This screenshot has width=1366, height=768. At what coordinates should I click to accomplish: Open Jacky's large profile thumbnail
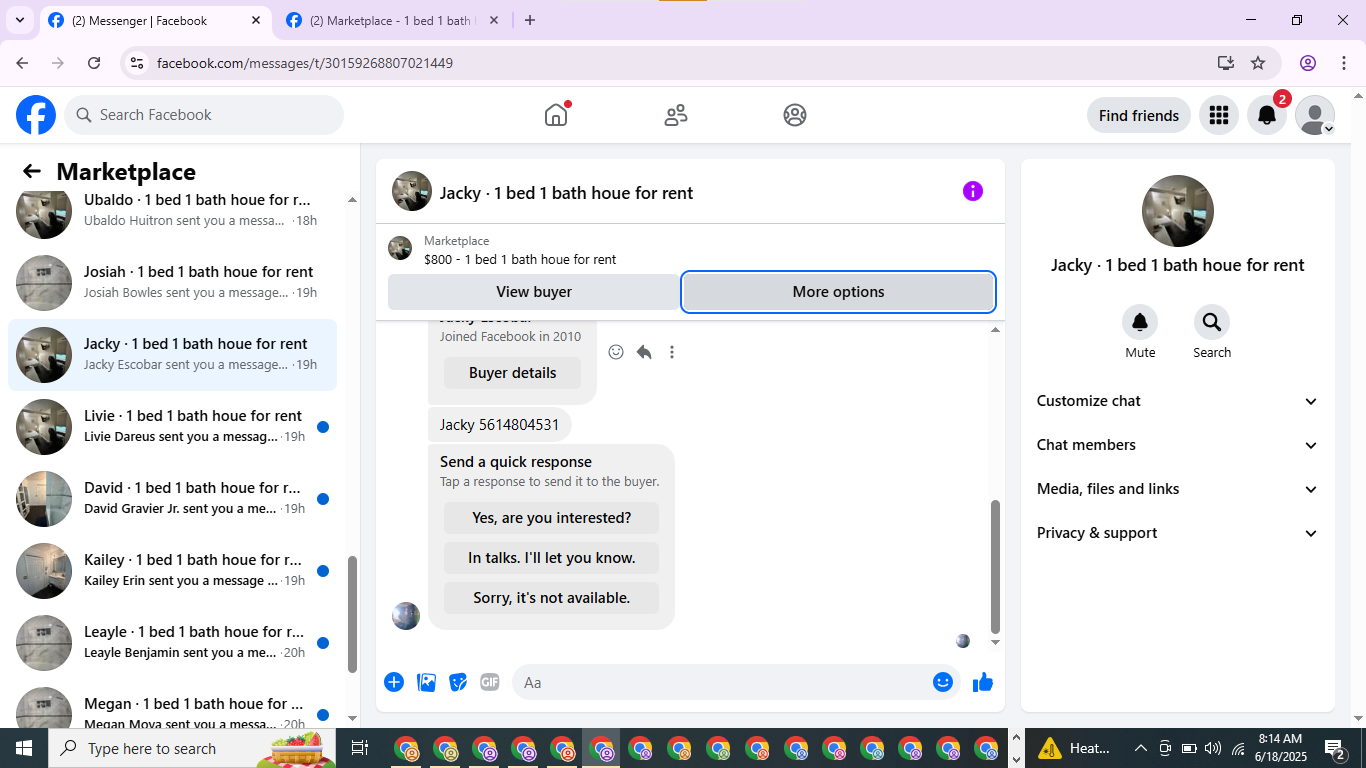tap(1178, 211)
